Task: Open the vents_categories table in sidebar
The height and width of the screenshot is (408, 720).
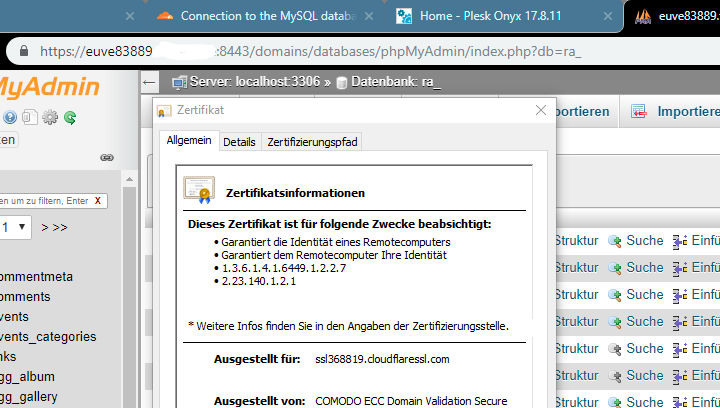Action: tap(48, 336)
